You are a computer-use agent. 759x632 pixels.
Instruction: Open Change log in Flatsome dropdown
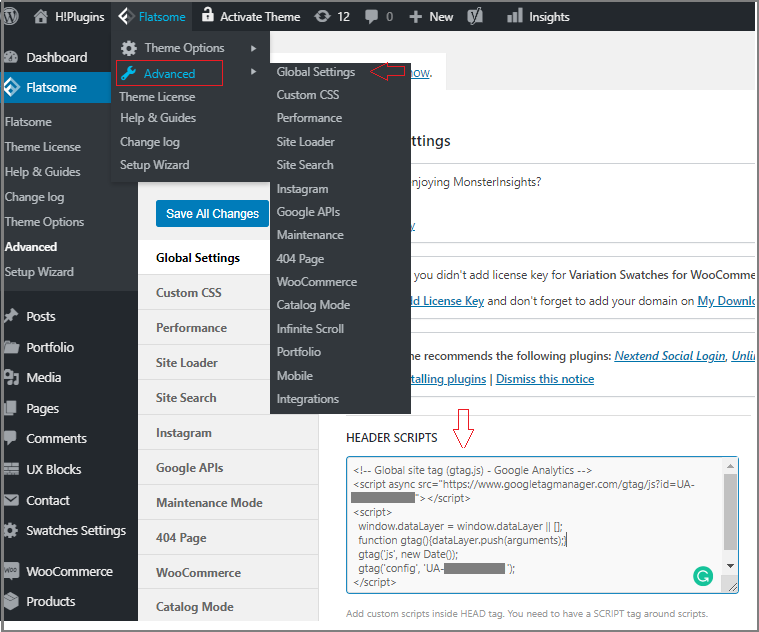[x=150, y=142]
